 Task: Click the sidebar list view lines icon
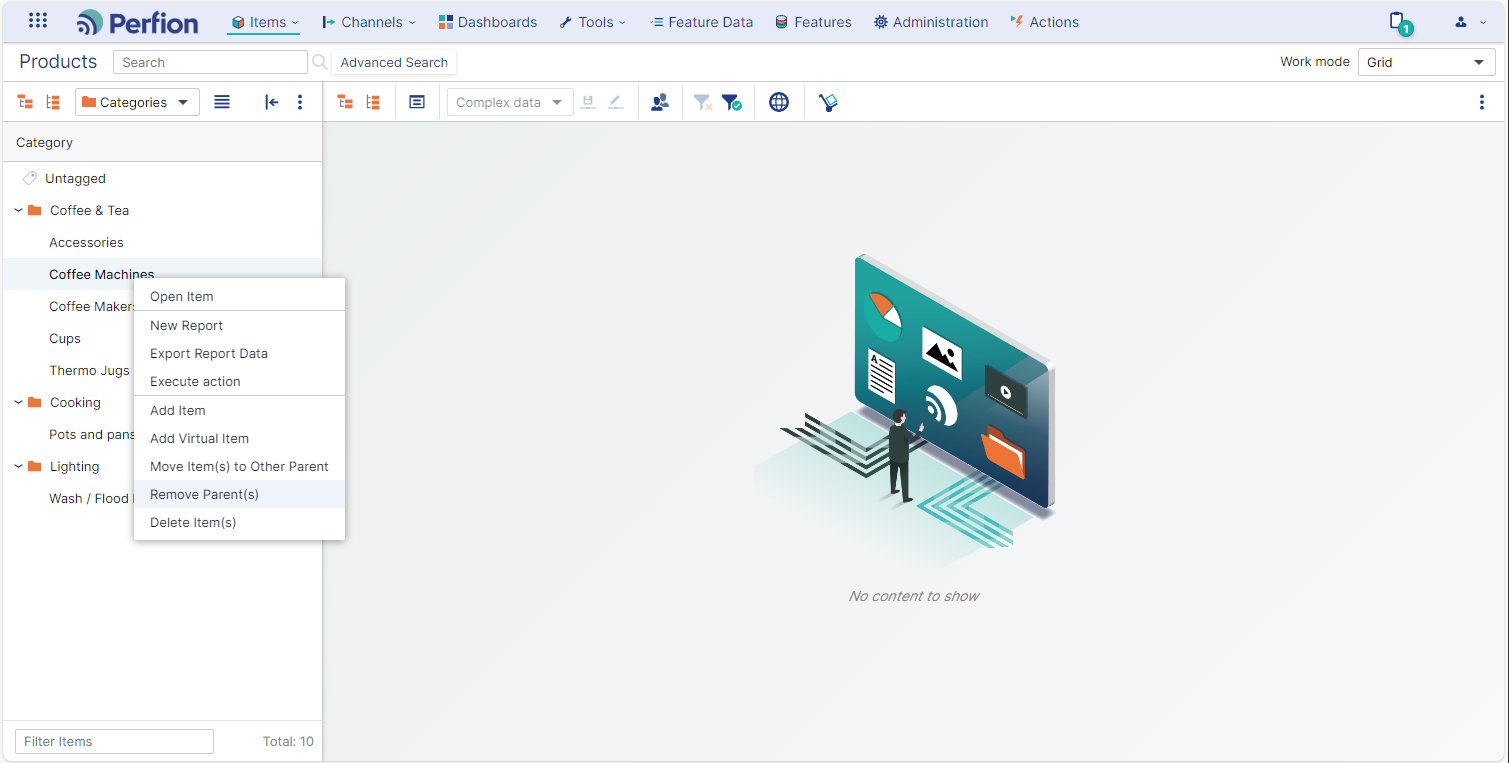pyautogui.click(x=222, y=102)
